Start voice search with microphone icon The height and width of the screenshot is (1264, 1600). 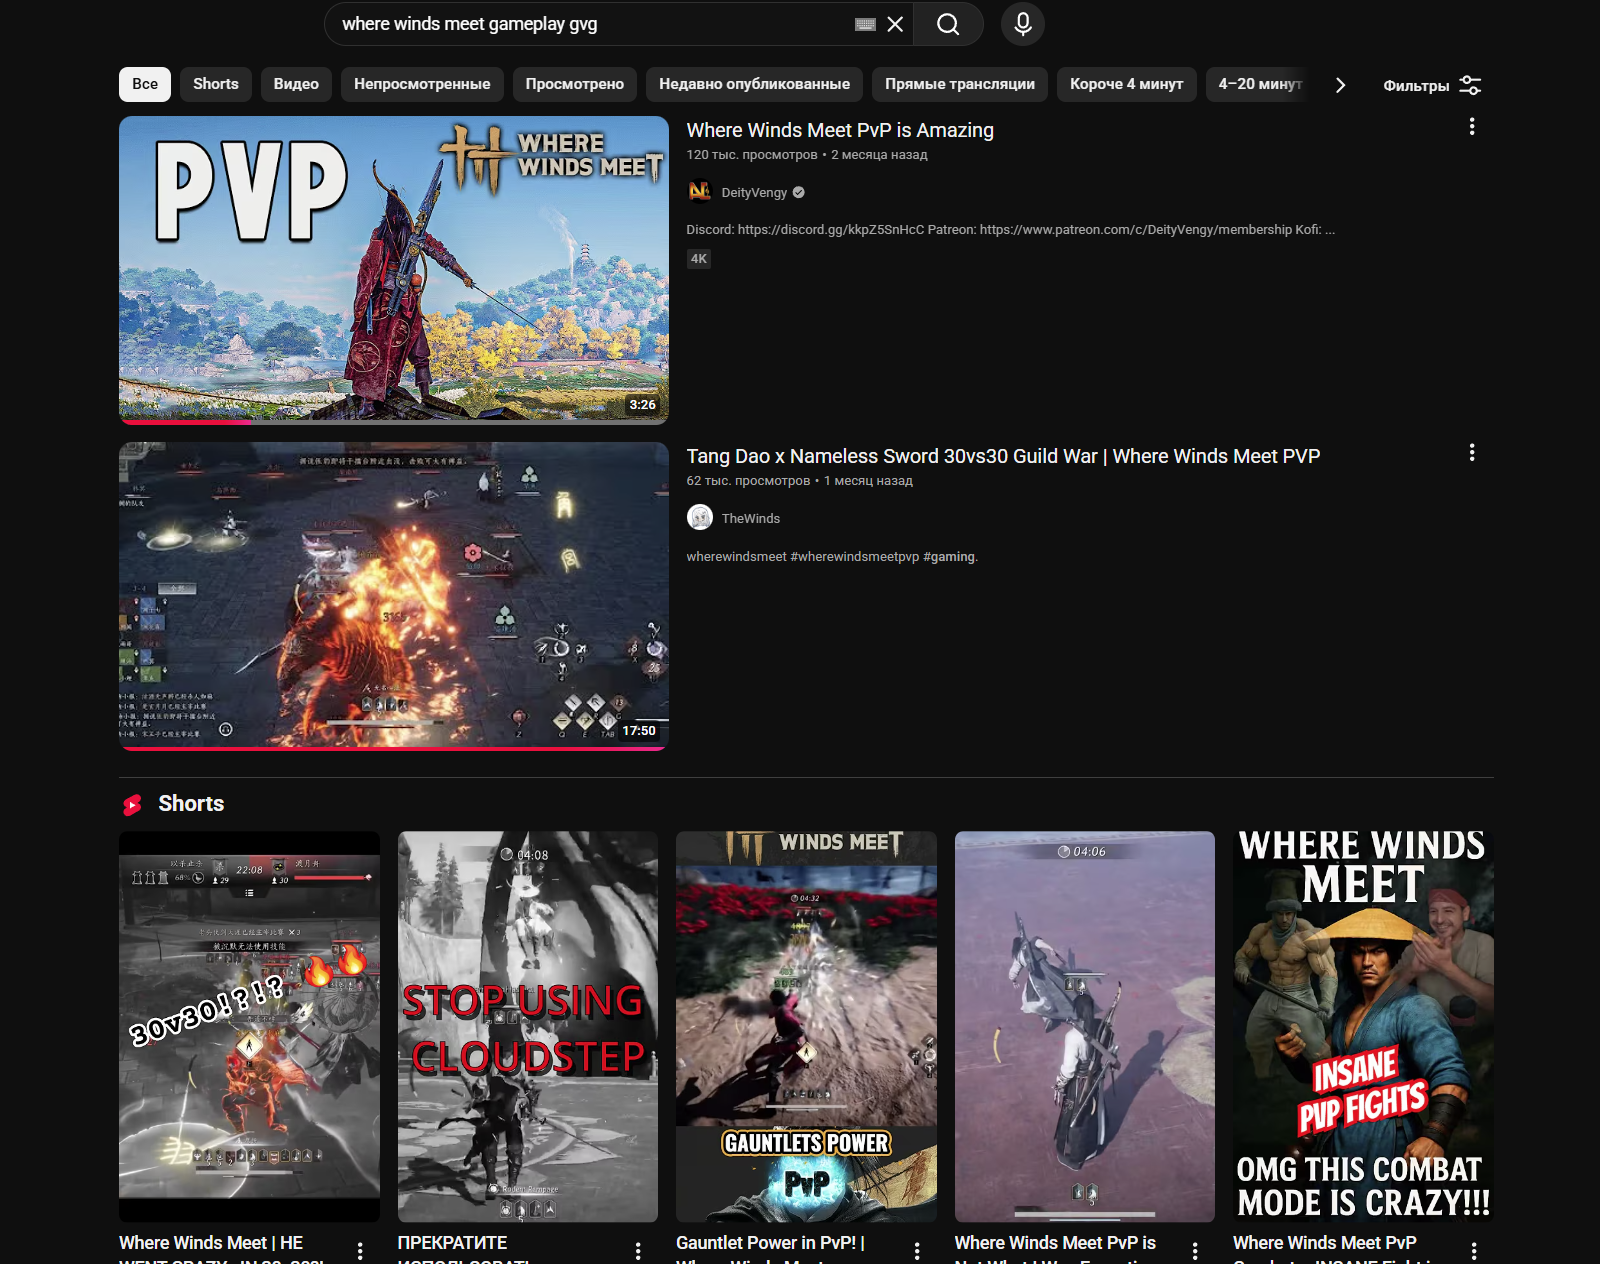[x=1023, y=24]
